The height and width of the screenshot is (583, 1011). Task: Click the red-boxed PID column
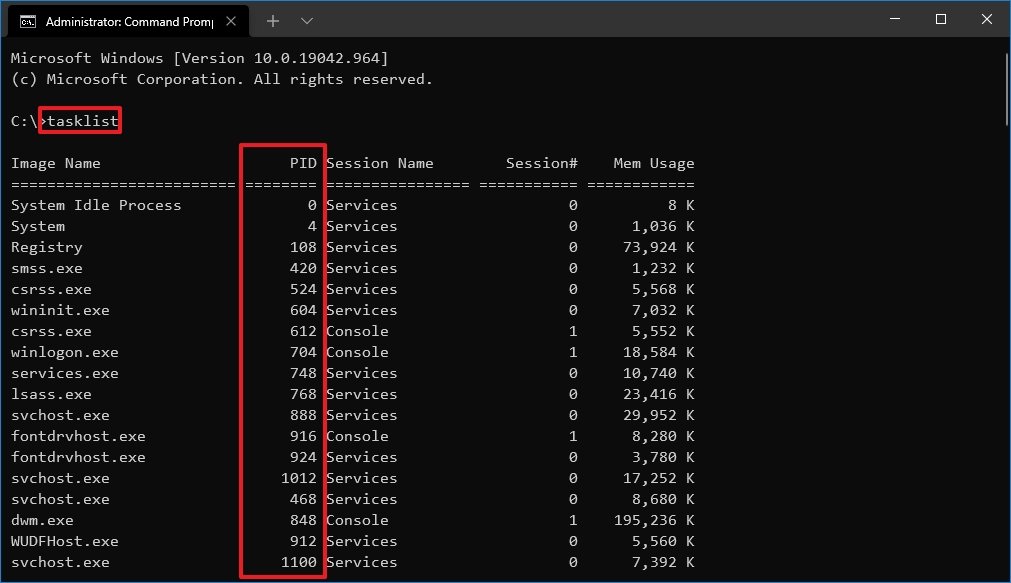[282, 360]
